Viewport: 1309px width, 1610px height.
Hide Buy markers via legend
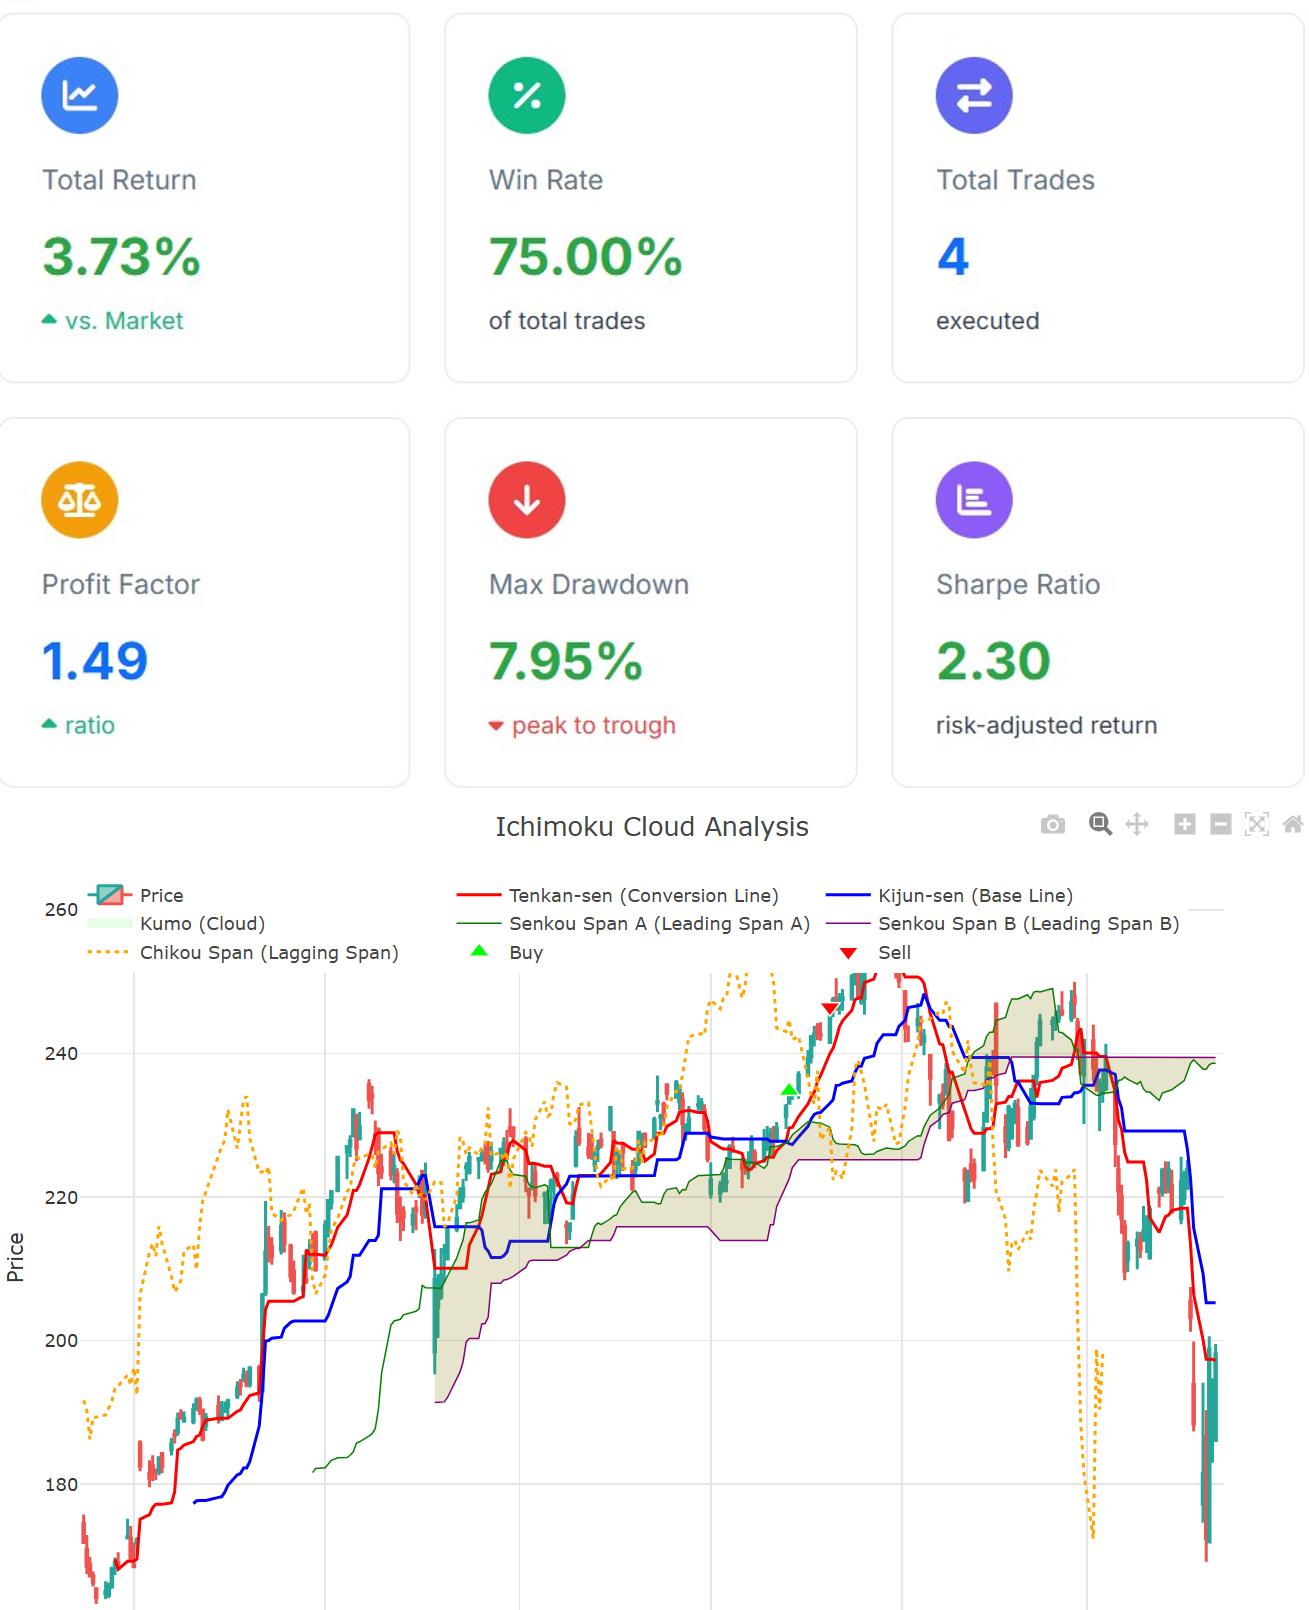pos(525,953)
